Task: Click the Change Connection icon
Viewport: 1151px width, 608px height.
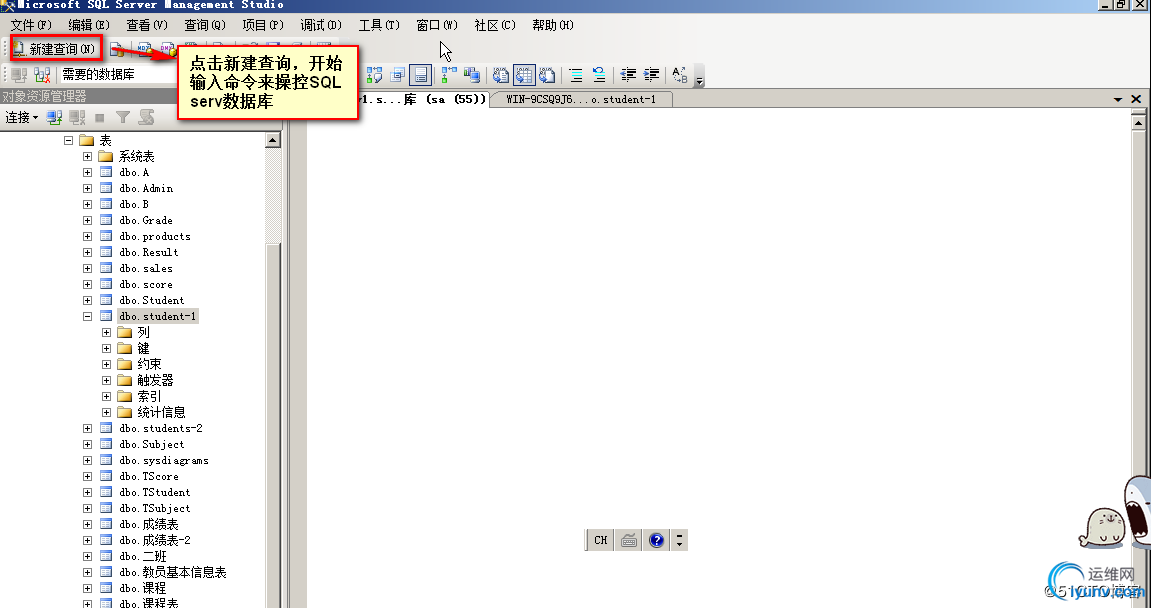Action: [x=42, y=74]
